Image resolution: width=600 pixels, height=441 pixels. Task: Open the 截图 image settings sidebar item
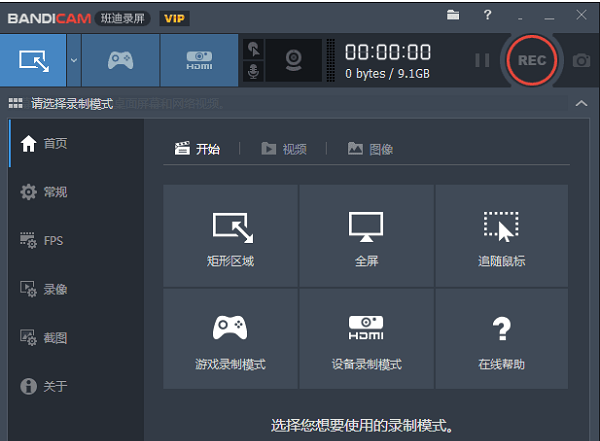(77, 338)
